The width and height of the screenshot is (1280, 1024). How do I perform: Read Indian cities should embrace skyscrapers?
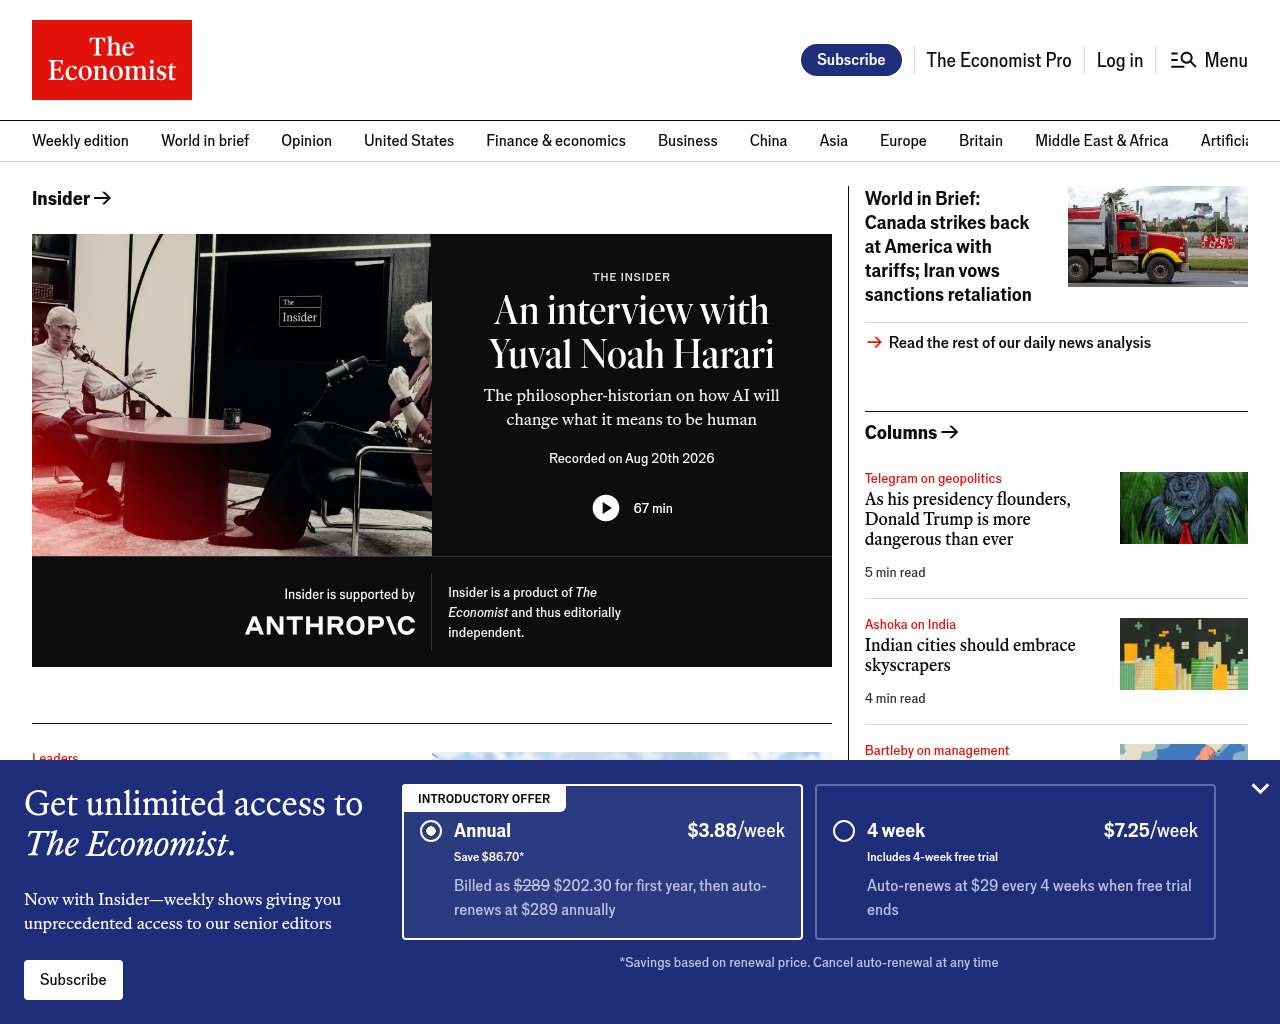(x=970, y=655)
